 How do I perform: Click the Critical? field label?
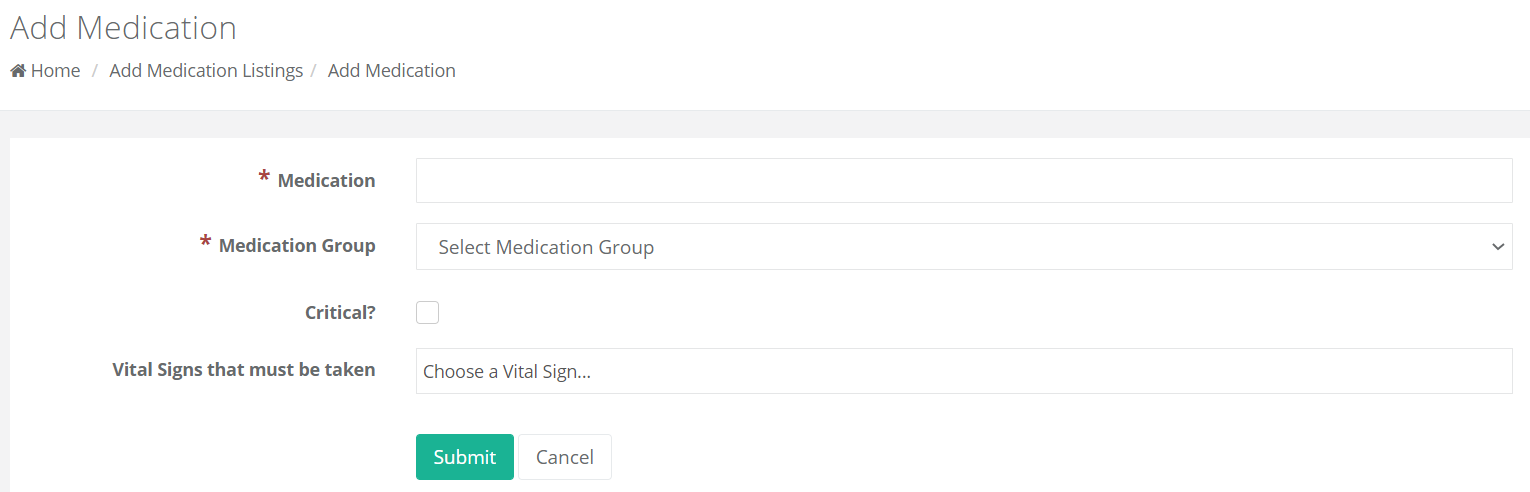coord(340,312)
